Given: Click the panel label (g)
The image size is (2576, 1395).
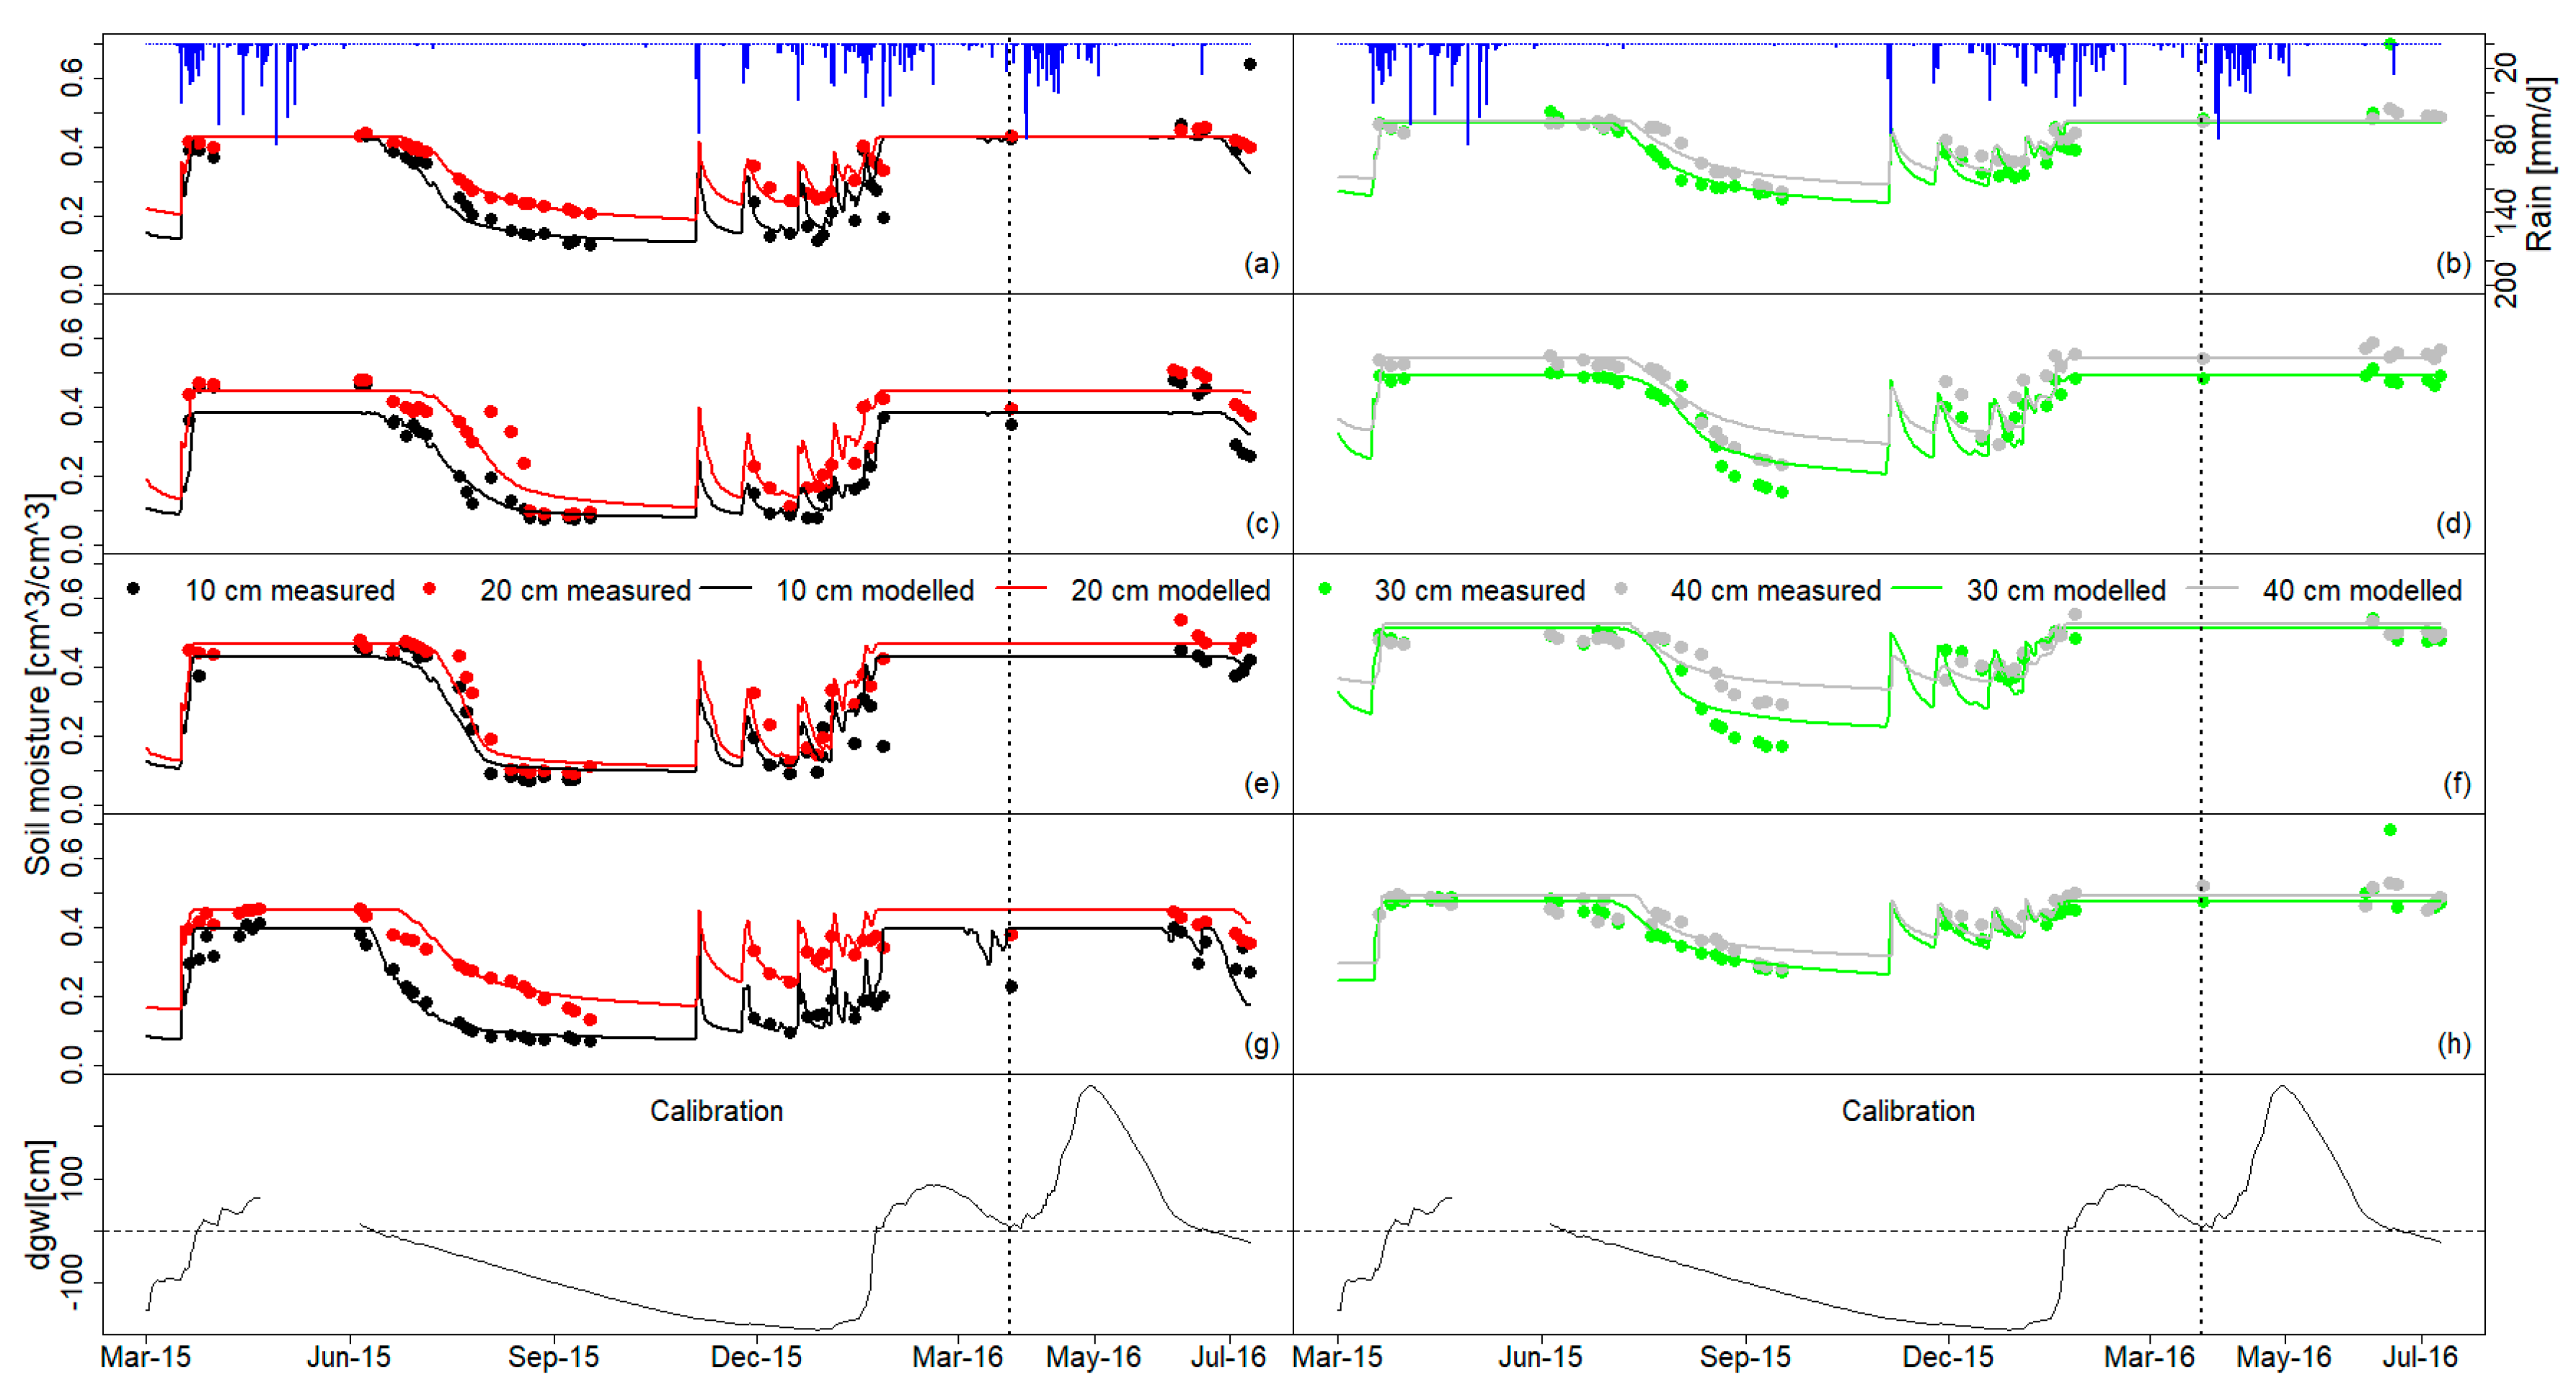Looking at the screenshot, I should point(1261,1044).
